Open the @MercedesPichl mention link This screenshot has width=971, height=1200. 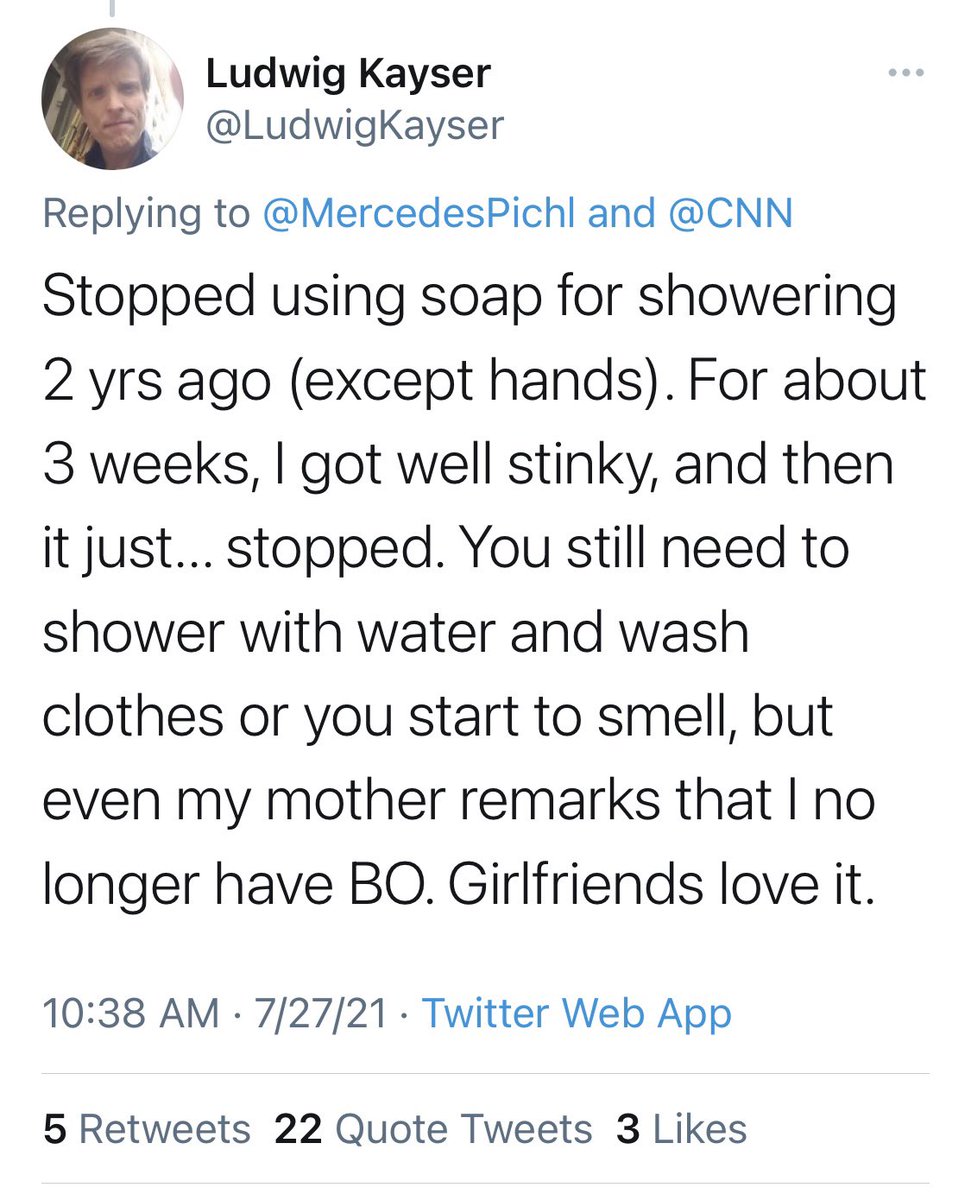tap(419, 214)
